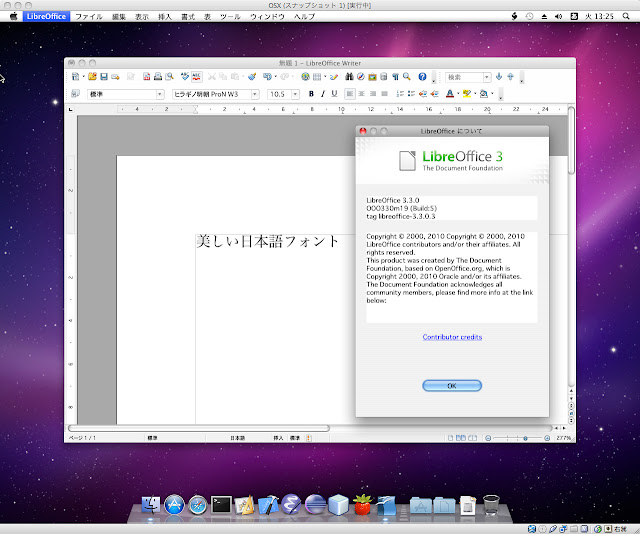
Task: Toggle numbered list icon
Action: (400, 94)
